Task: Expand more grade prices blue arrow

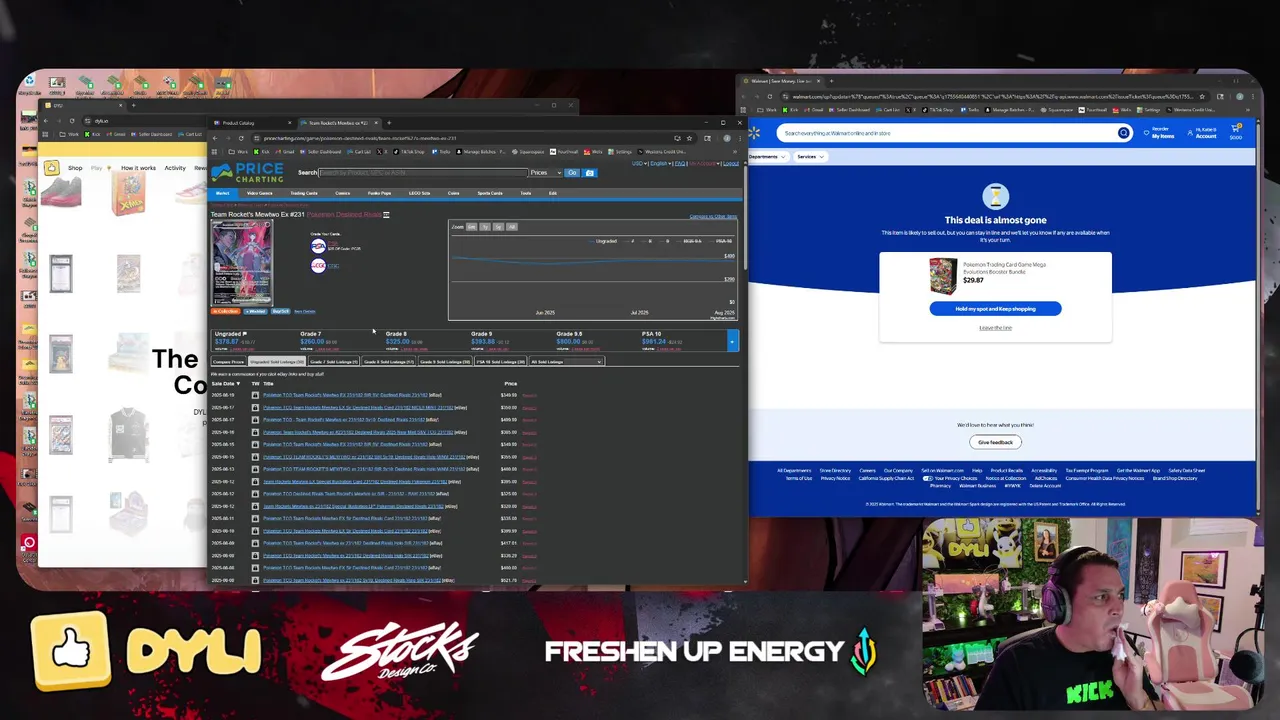Action: pyautogui.click(x=732, y=342)
